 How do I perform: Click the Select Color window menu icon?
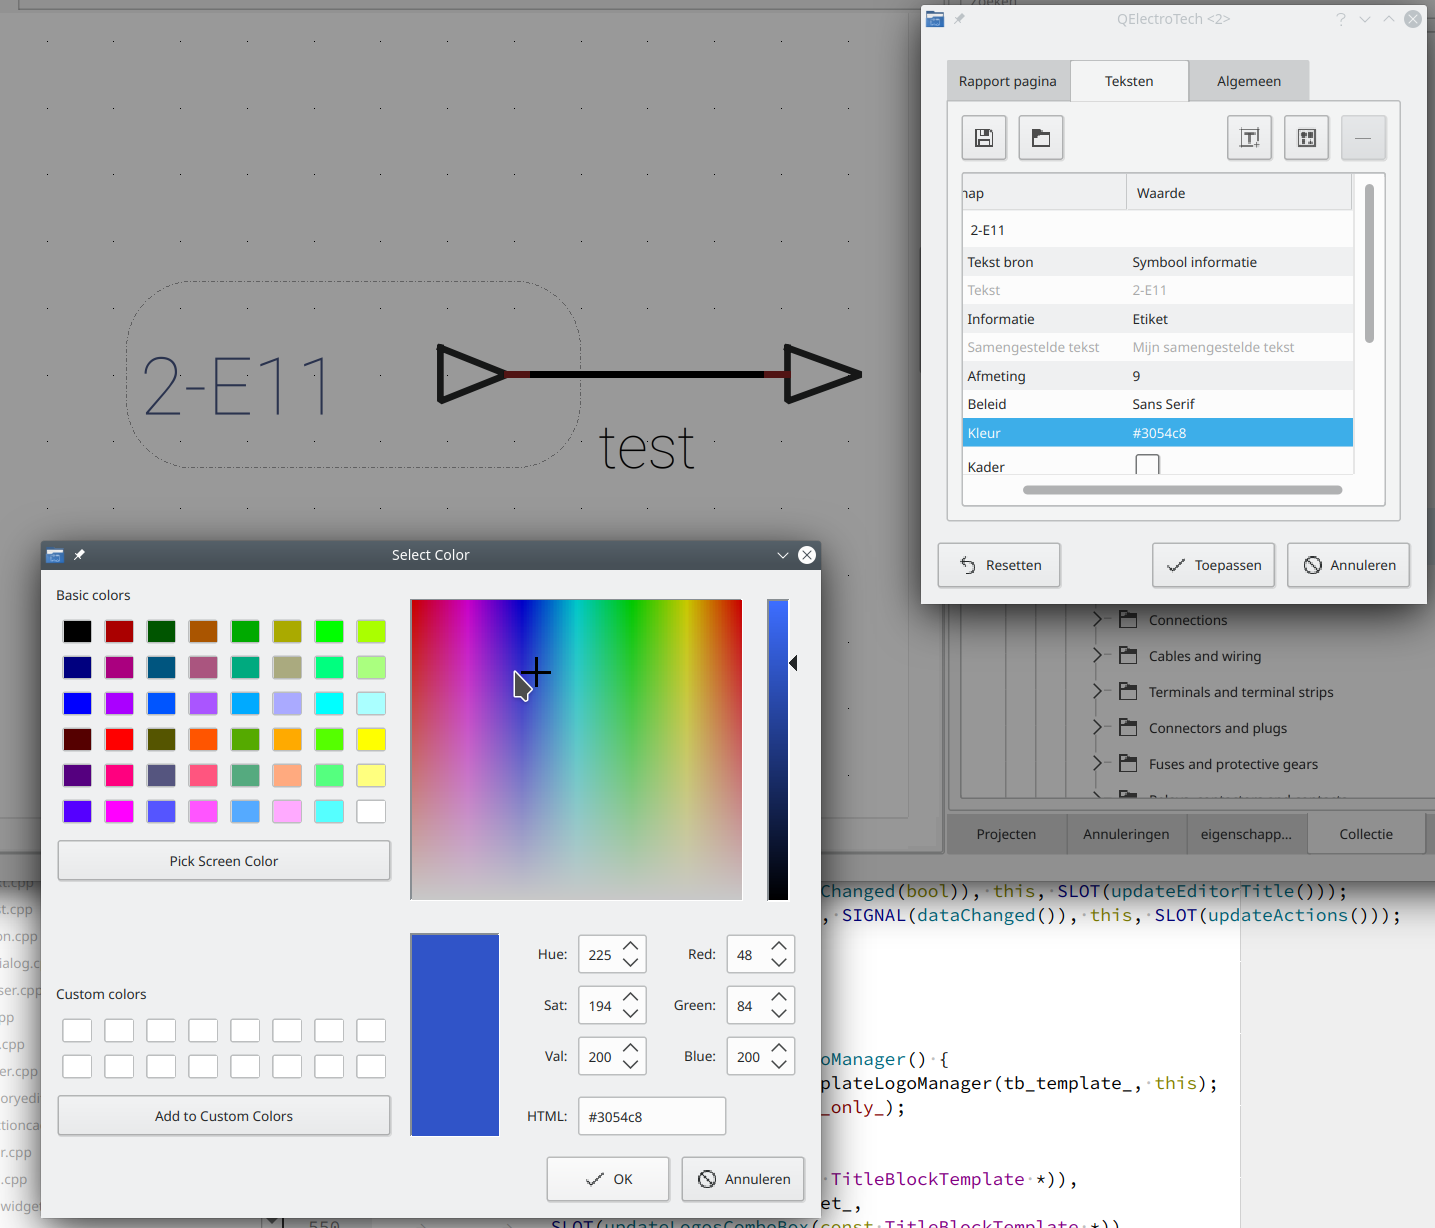tap(55, 555)
